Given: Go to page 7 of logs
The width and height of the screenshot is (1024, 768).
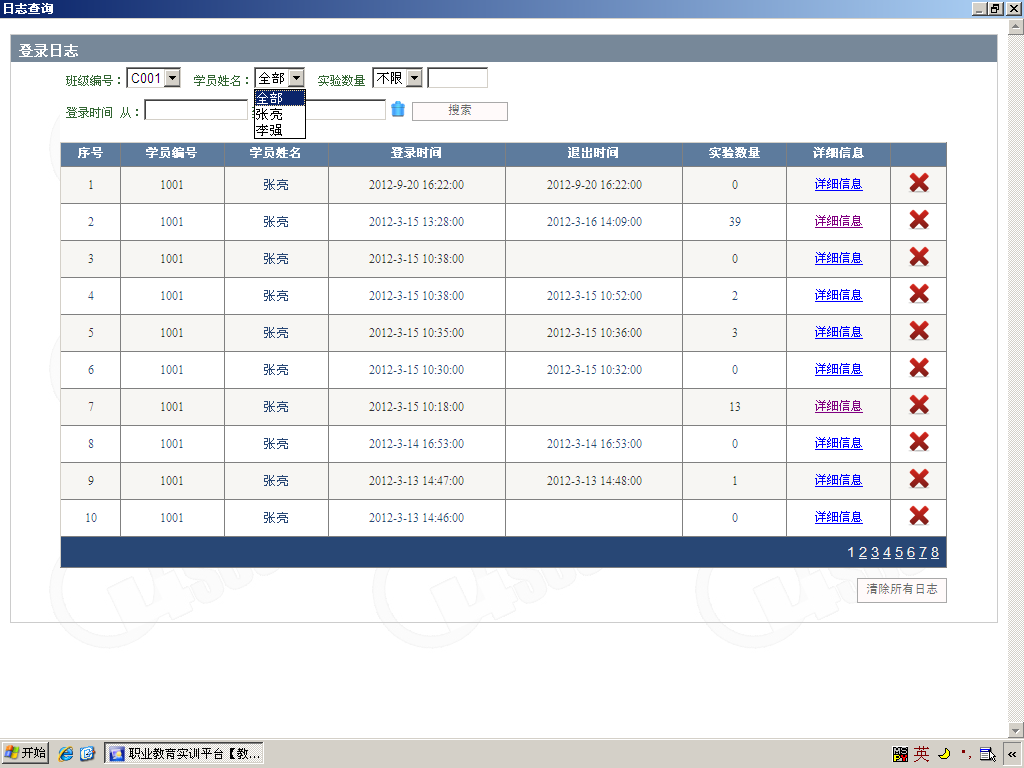Looking at the screenshot, I should click(923, 552).
